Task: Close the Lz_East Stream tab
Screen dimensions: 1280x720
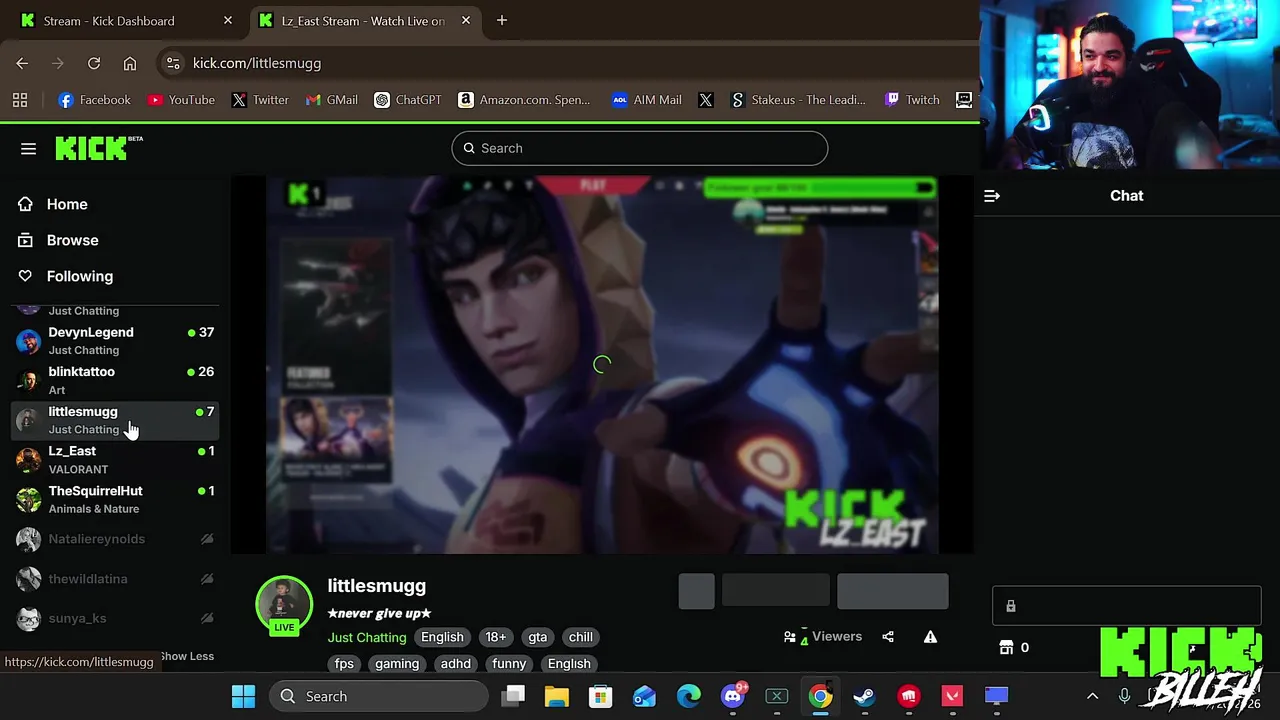Action: pyautogui.click(x=466, y=21)
